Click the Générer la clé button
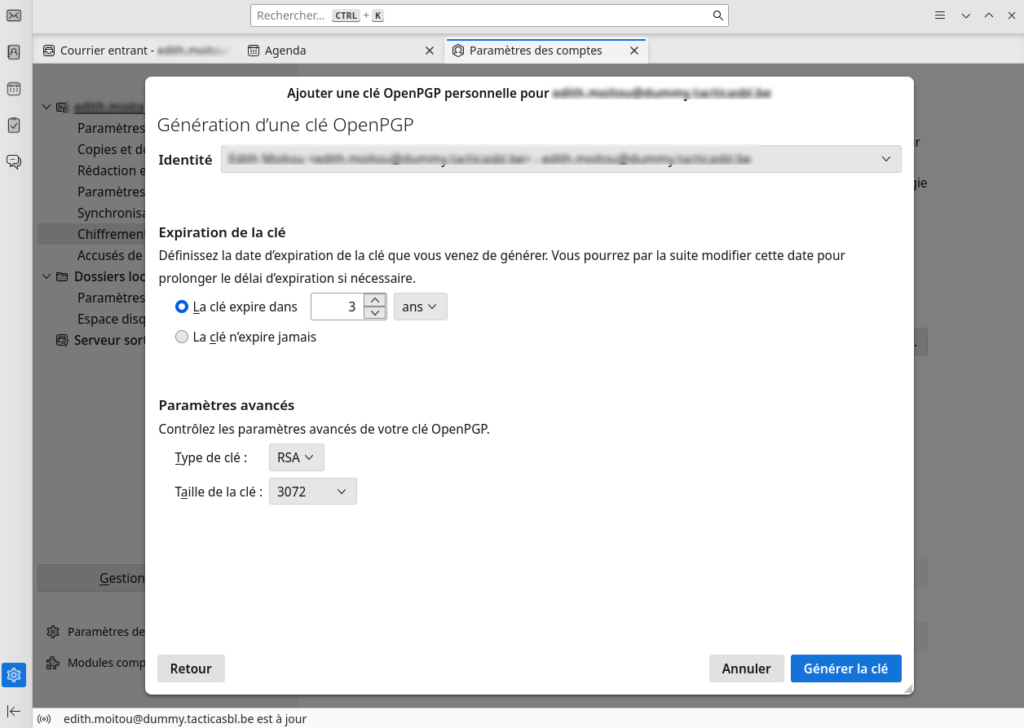 click(x=846, y=669)
